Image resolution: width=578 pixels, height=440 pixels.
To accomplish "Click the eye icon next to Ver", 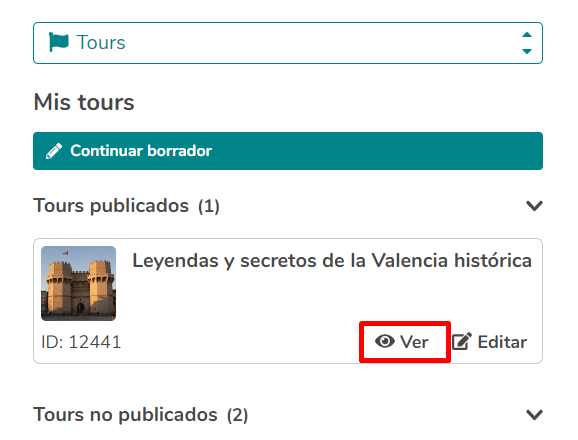I will tap(385, 342).
